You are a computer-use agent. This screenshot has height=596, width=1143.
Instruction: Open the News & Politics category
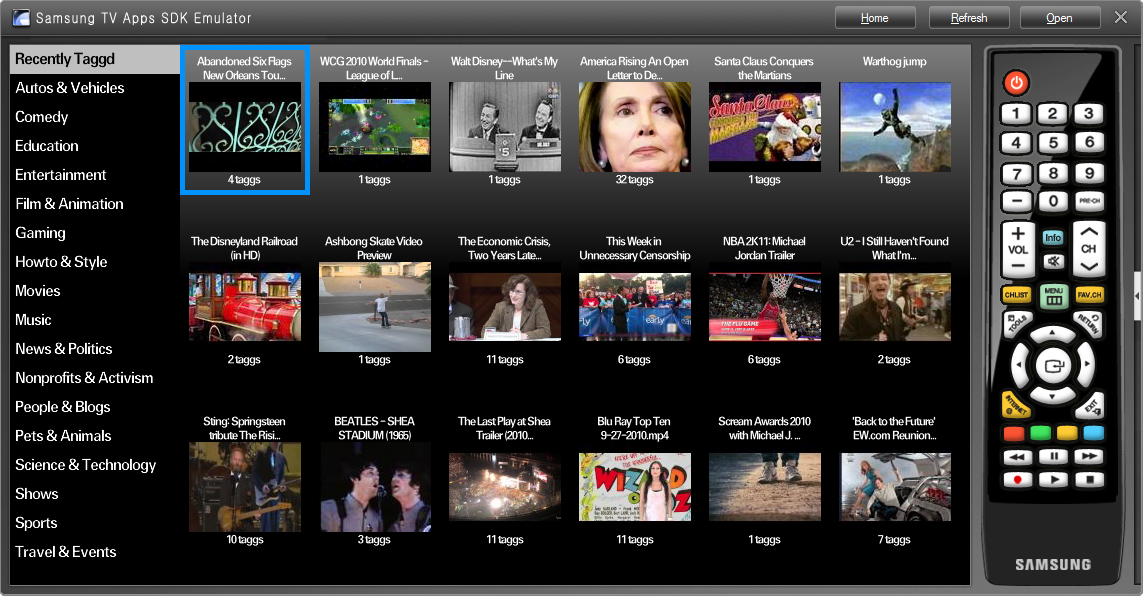[64, 349]
